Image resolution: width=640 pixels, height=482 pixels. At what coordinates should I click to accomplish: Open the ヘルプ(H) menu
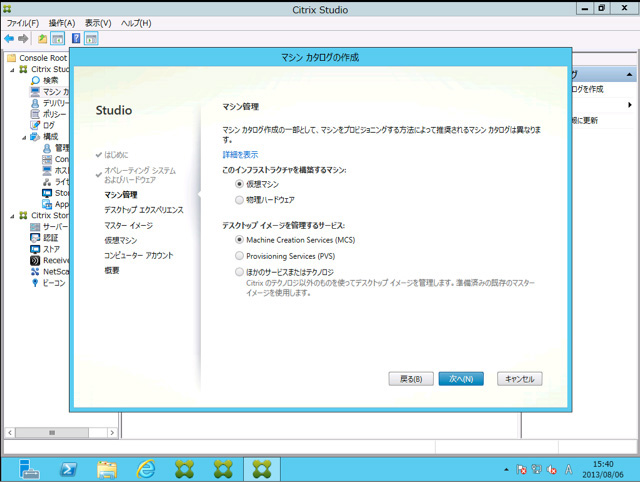coord(136,23)
